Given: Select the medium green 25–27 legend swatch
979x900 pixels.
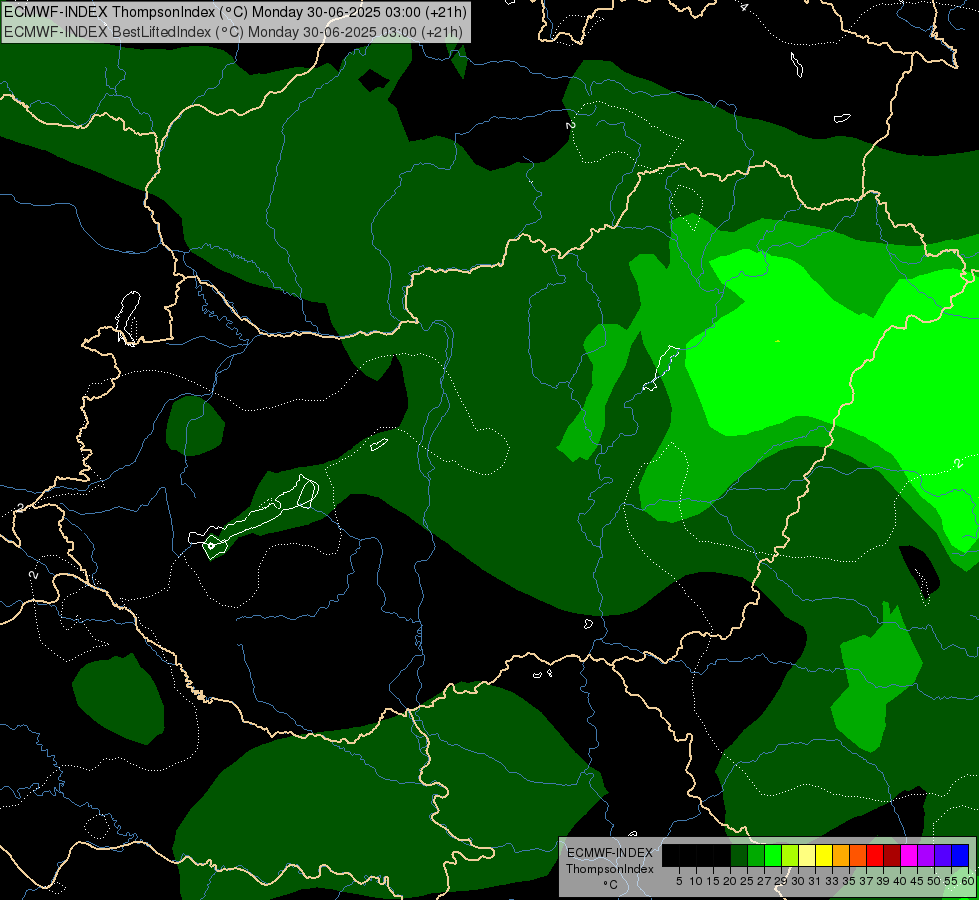Looking at the screenshot, I should pyautogui.click(x=756, y=856).
